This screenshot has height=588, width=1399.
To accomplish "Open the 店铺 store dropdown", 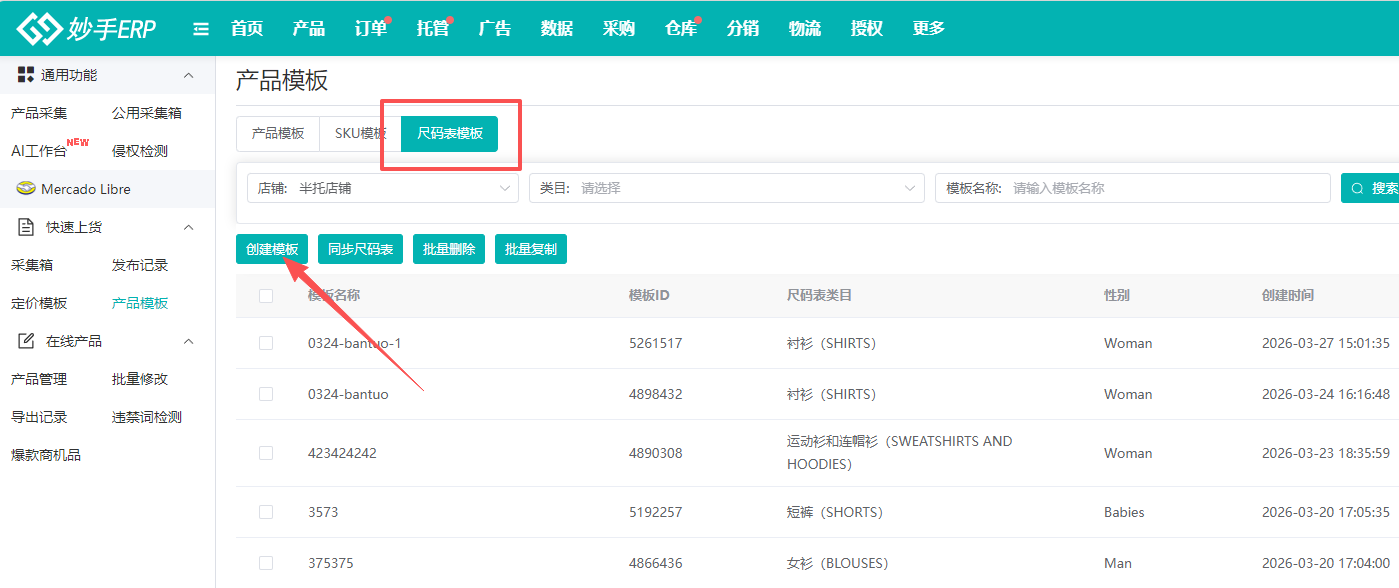I will 382,188.
